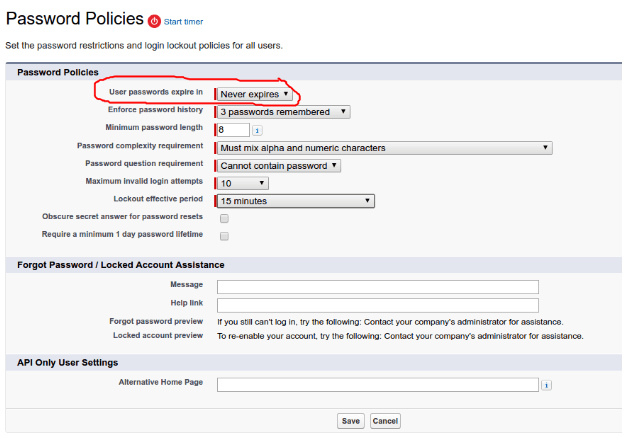
Task: Open the Password complexity requirement dropdown
Action: 385,148
